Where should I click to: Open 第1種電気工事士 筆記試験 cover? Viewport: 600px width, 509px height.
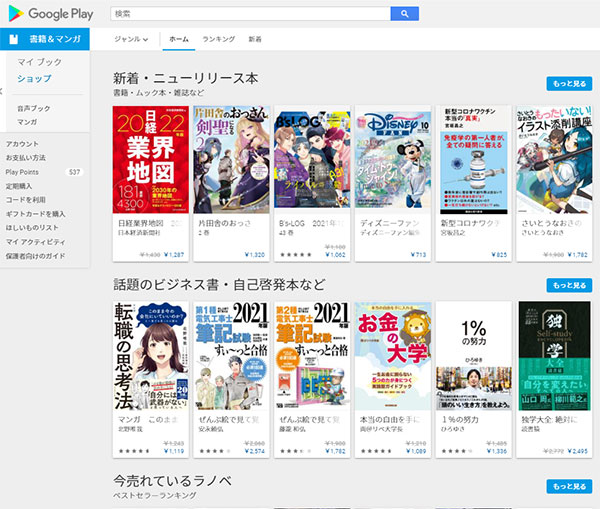[232, 356]
